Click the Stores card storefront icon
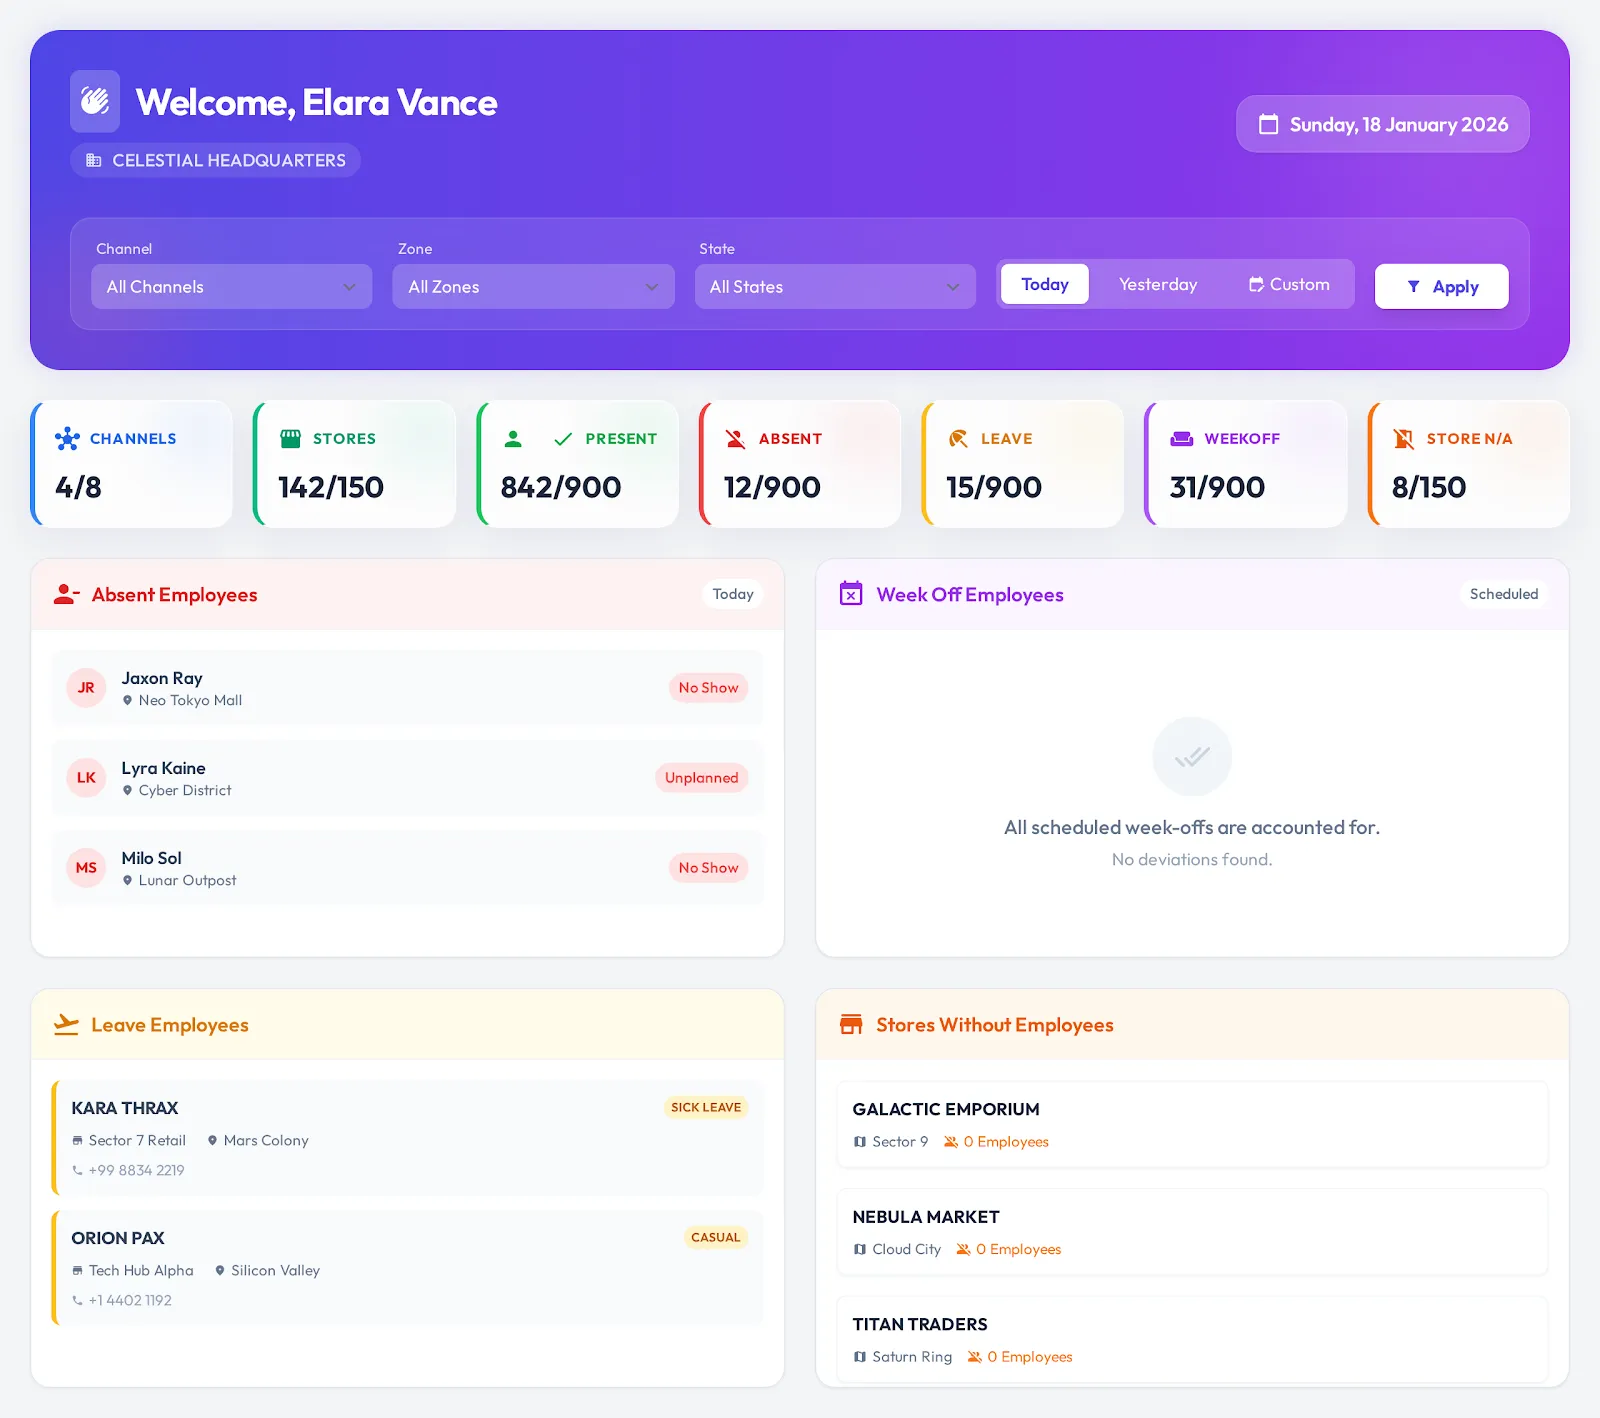 [x=290, y=437]
